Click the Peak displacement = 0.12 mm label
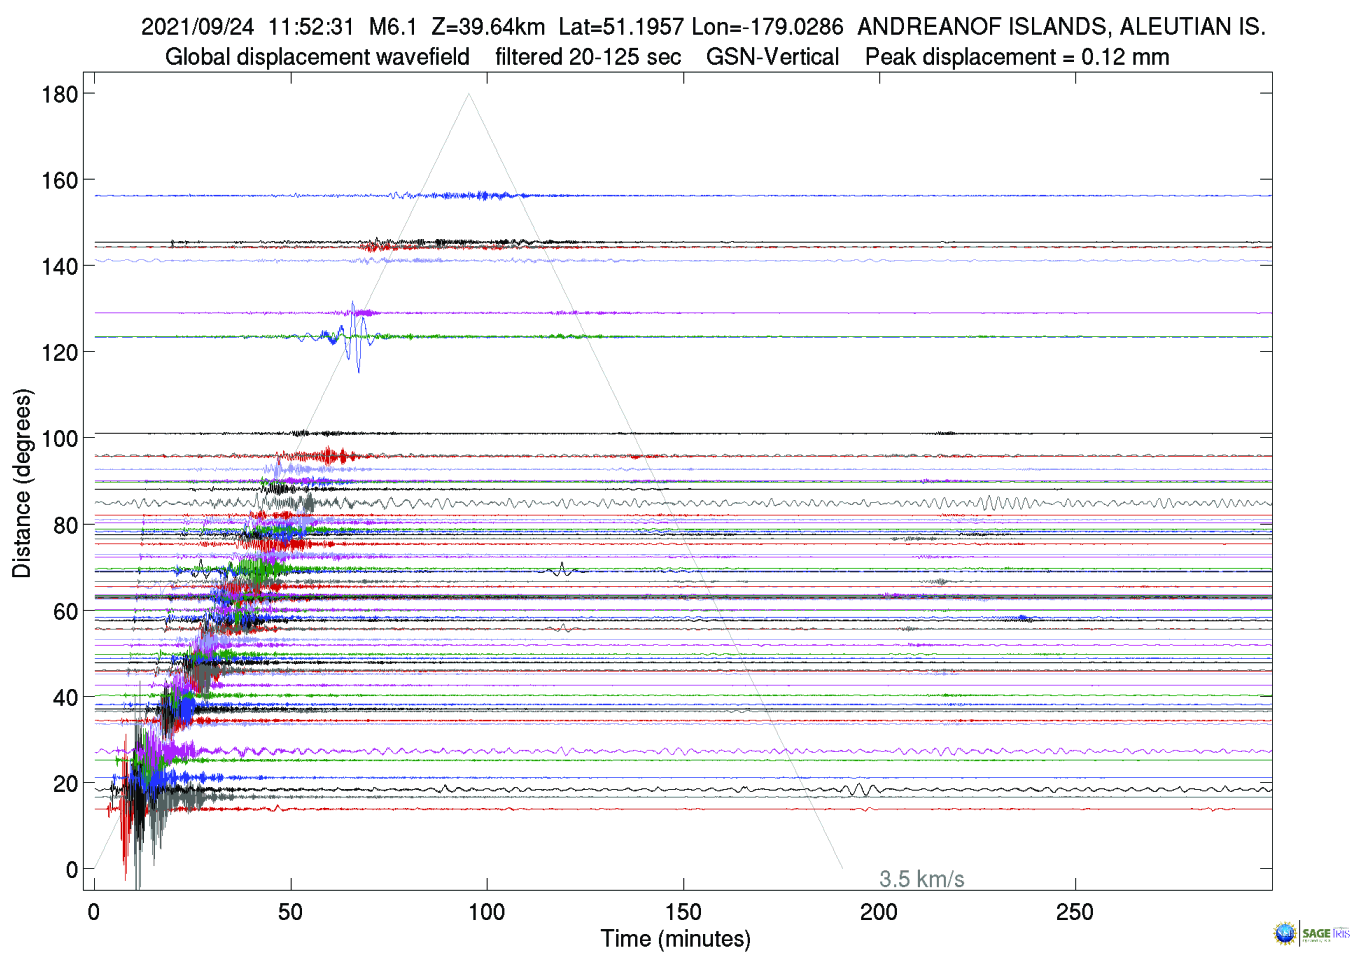 (x=1017, y=57)
